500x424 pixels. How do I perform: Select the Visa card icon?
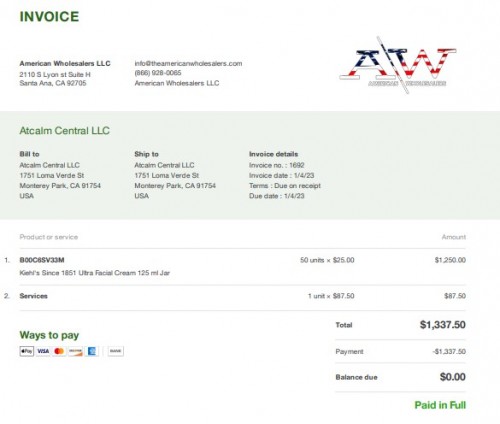(x=43, y=351)
